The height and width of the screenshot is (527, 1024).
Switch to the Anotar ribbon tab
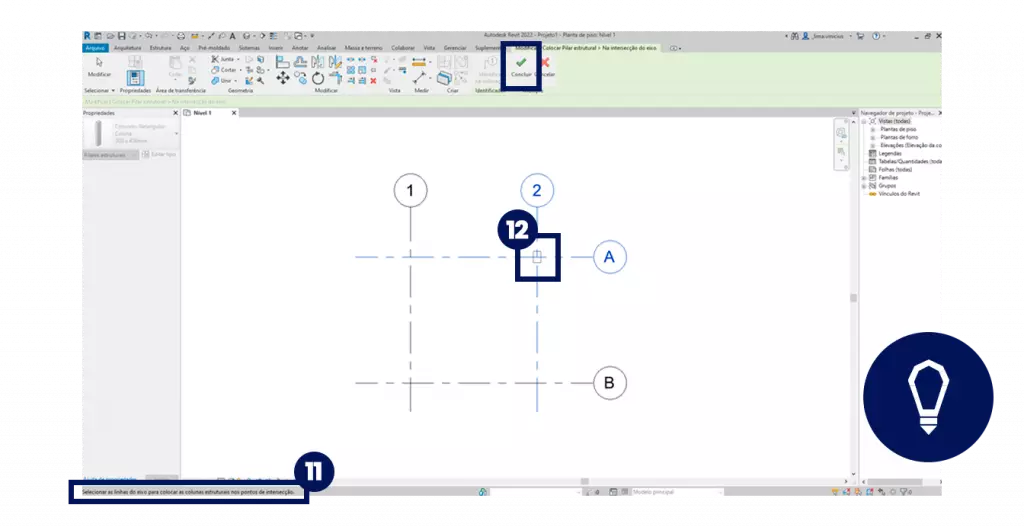click(x=300, y=48)
